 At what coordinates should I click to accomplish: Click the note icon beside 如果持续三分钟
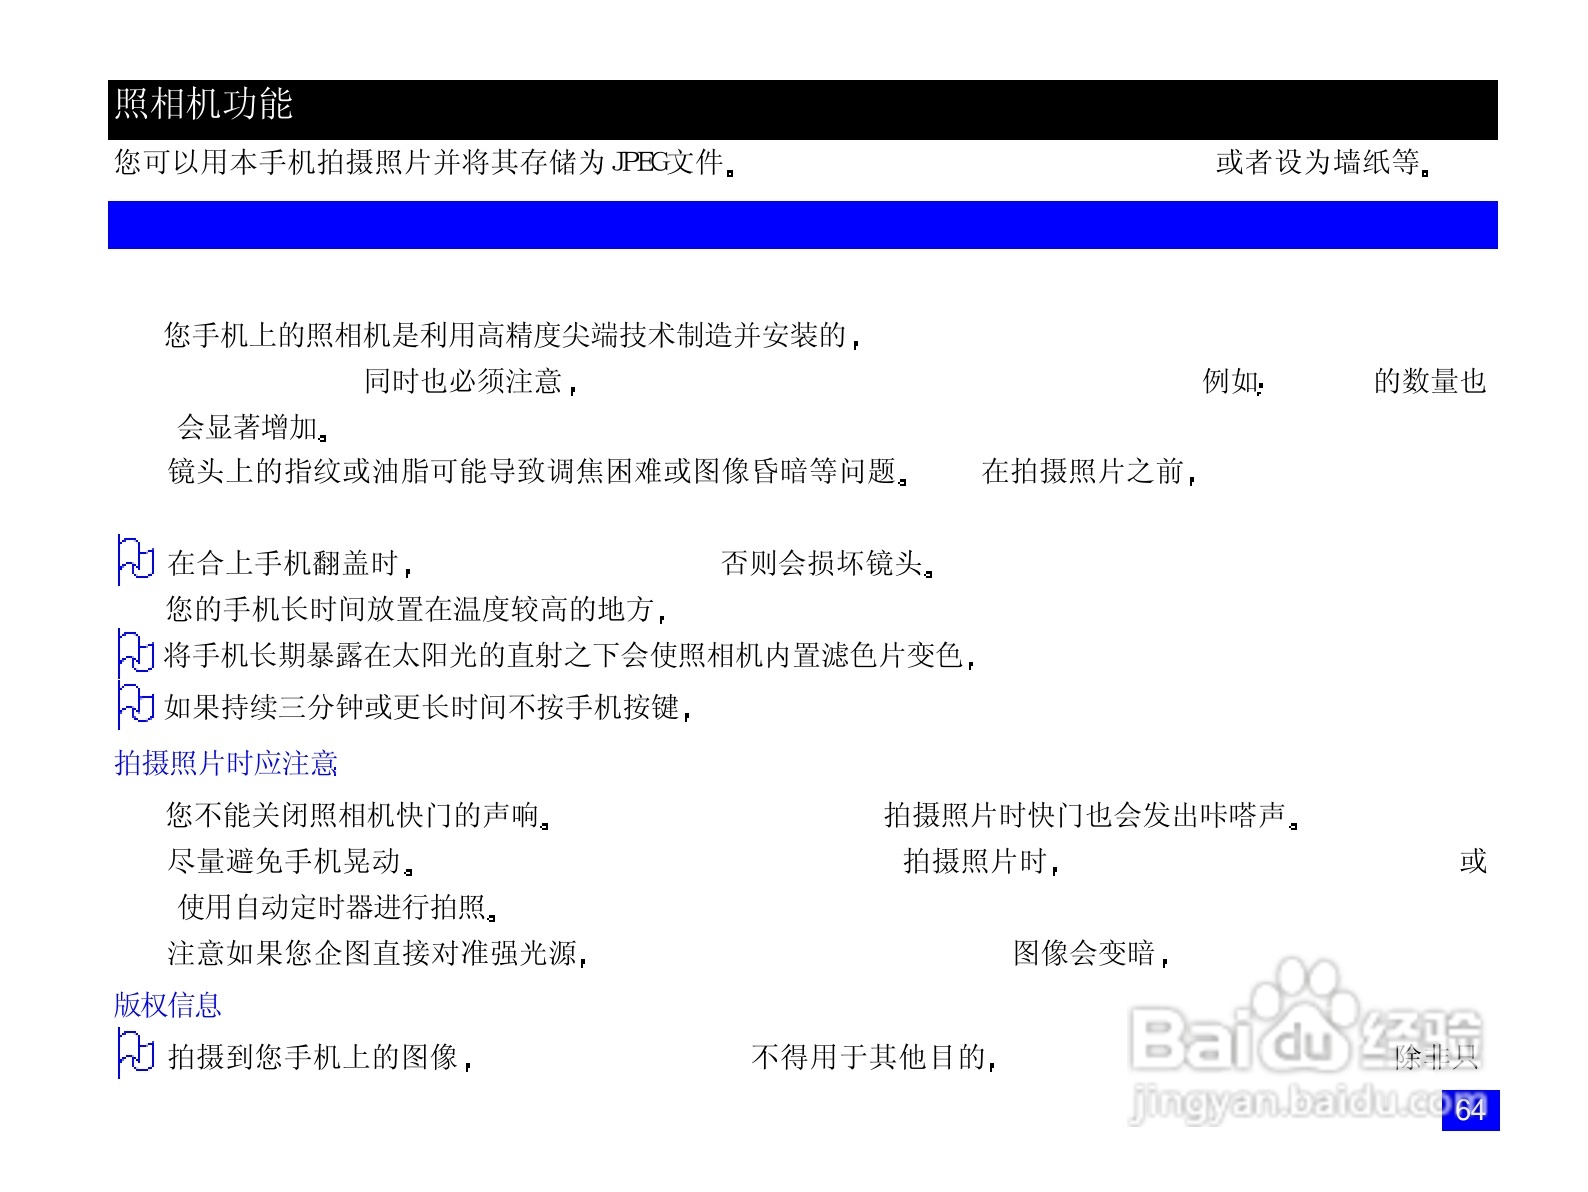click(x=135, y=706)
